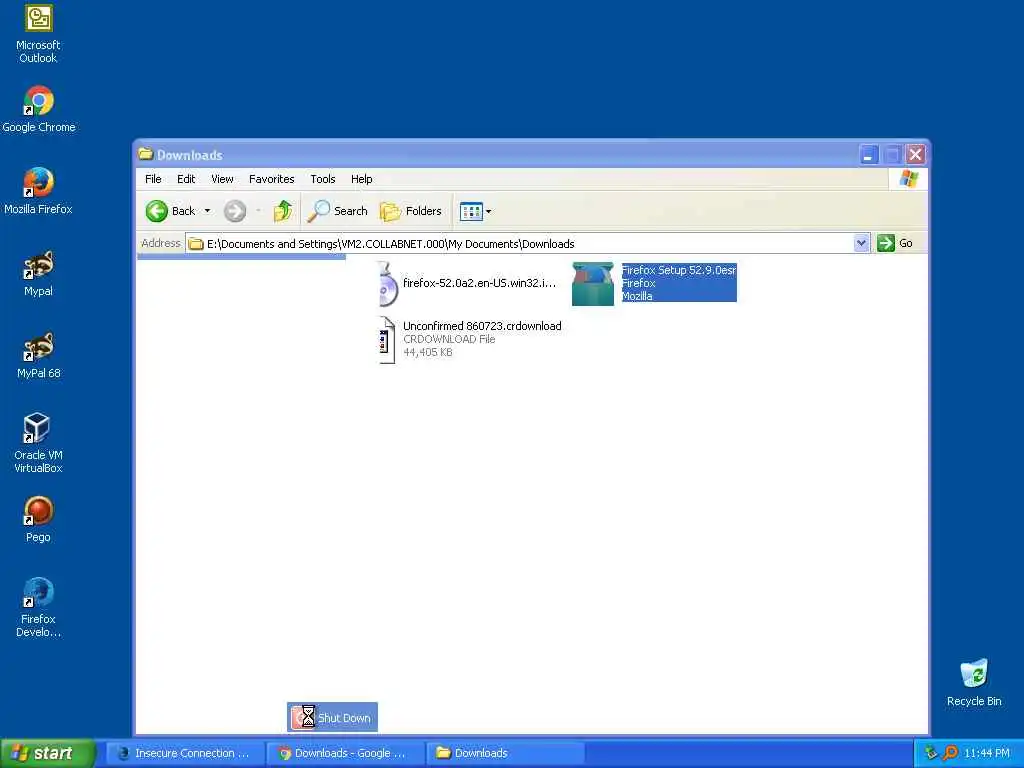The width and height of the screenshot is (1024, 768).
Task: Select the Mozilla Firefox desktop icon
Action: click(x=39, y=191)
